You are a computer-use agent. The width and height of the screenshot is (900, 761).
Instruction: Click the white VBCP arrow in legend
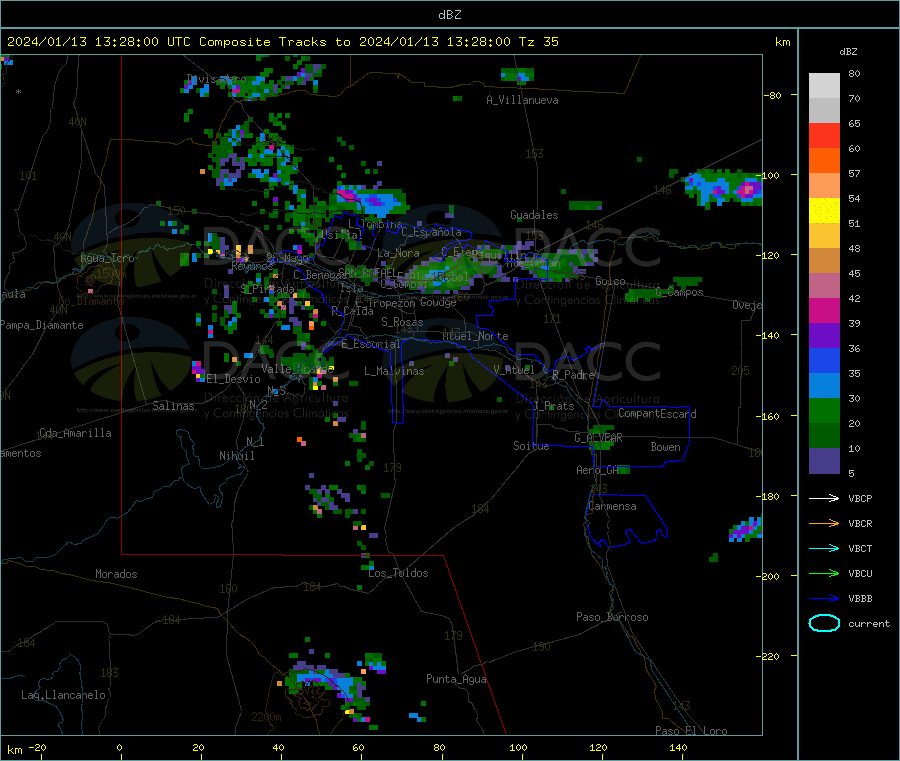(824, 498)
